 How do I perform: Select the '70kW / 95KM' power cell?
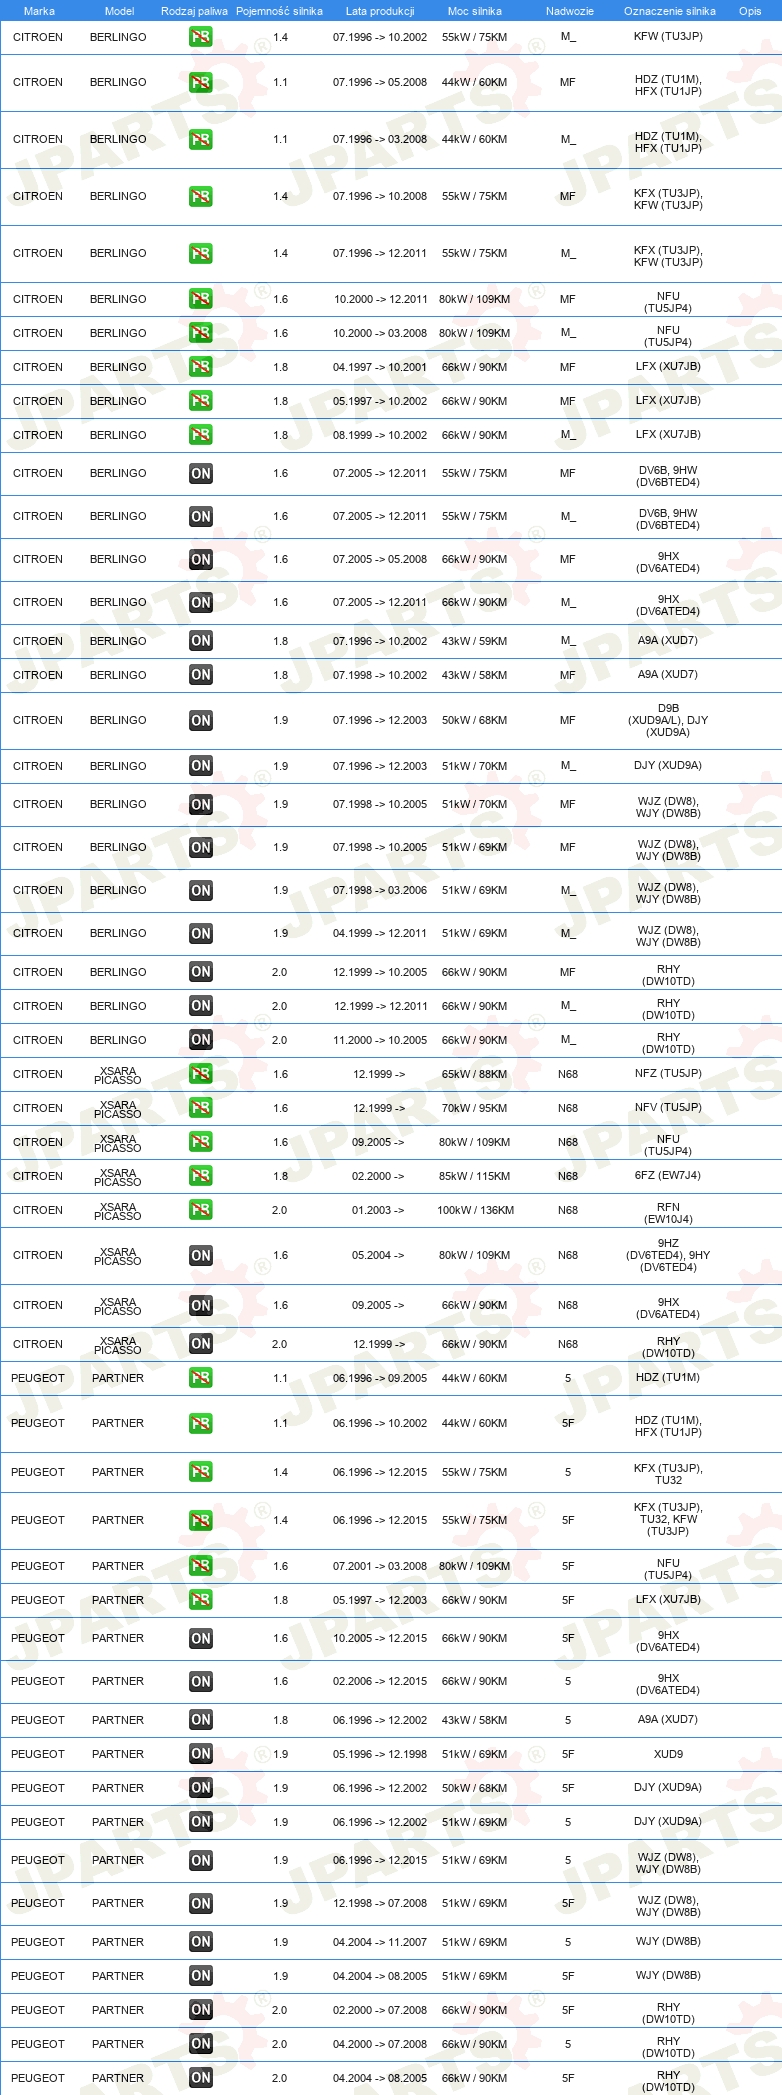(474, 1108)
